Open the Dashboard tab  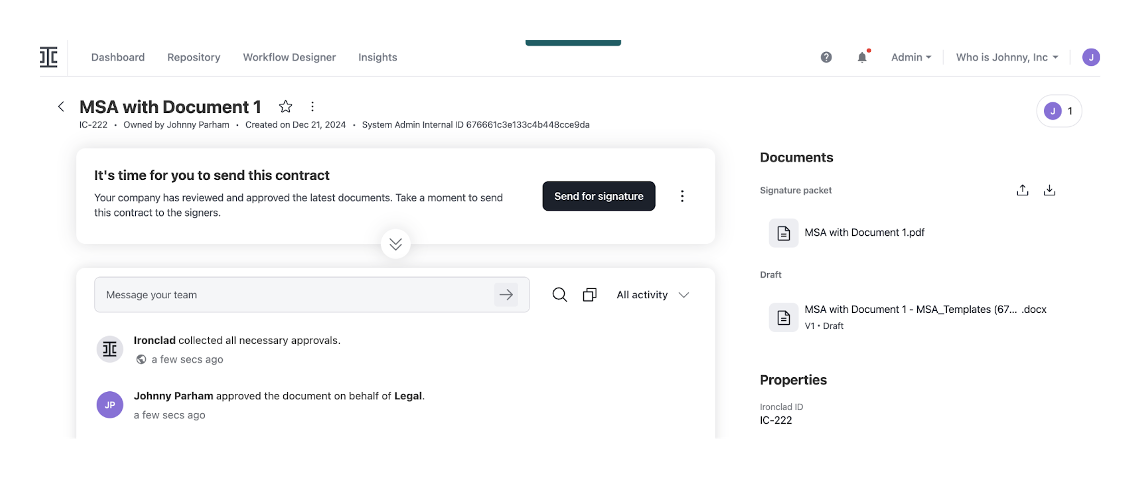118,57
